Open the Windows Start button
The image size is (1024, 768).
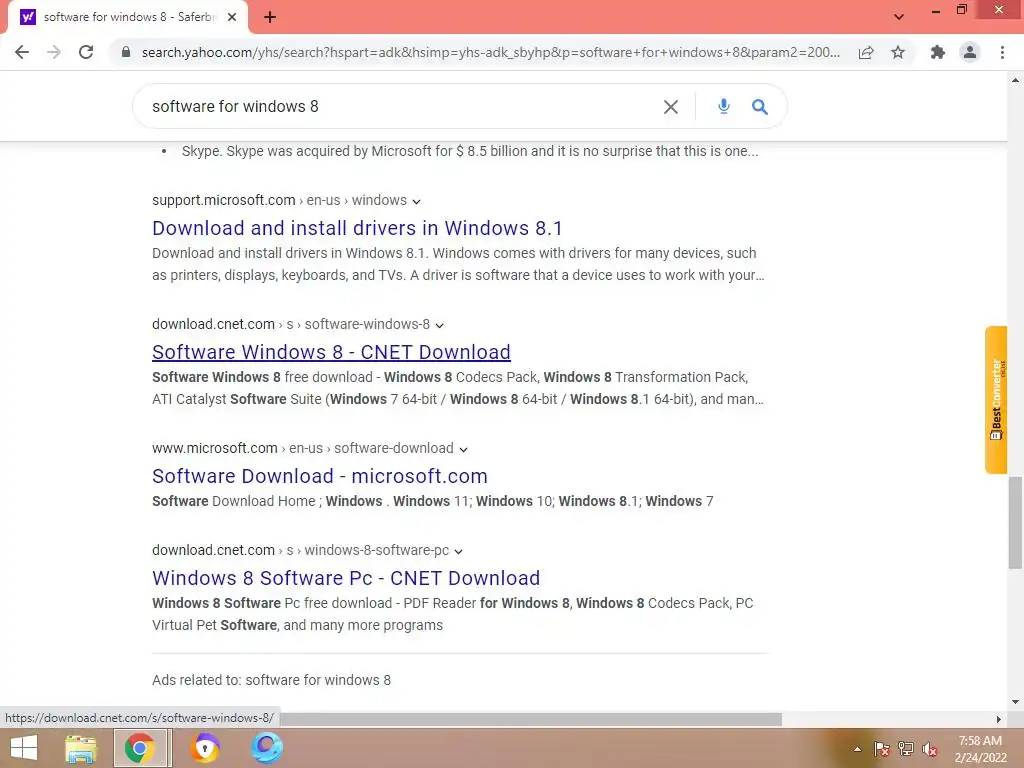(24, 748)
